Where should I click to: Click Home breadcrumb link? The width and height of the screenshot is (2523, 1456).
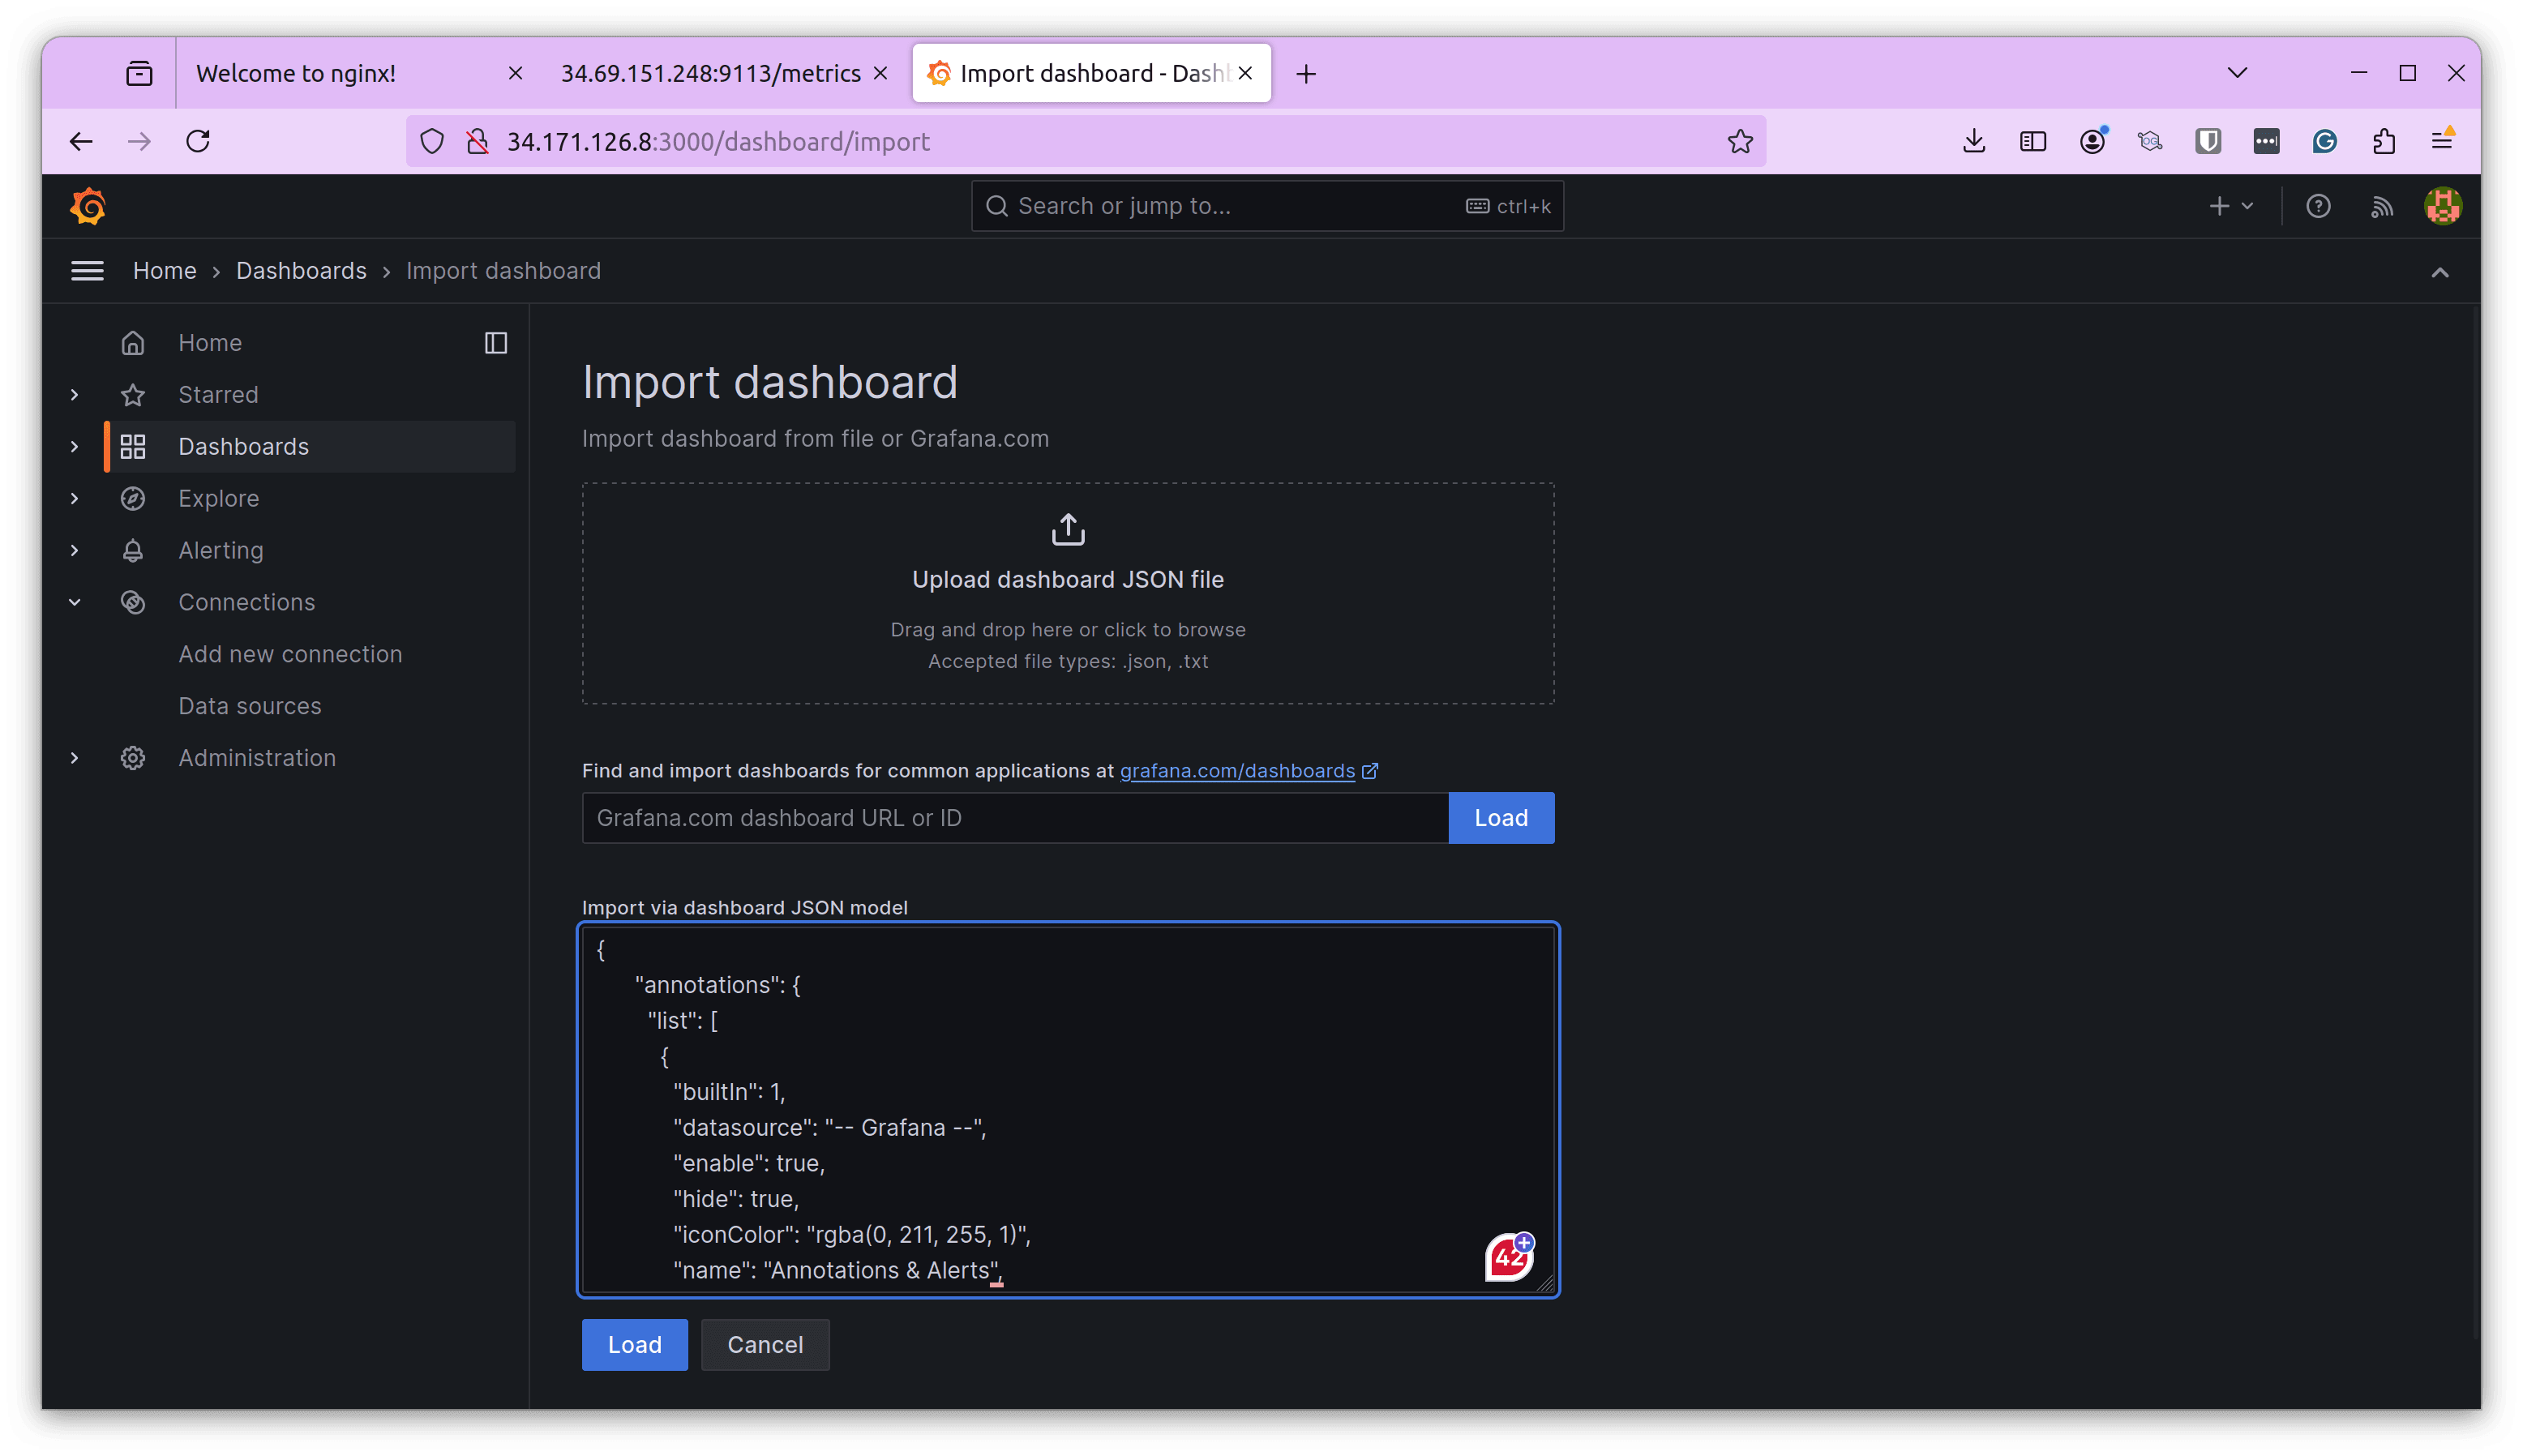(x=165, y=271)
